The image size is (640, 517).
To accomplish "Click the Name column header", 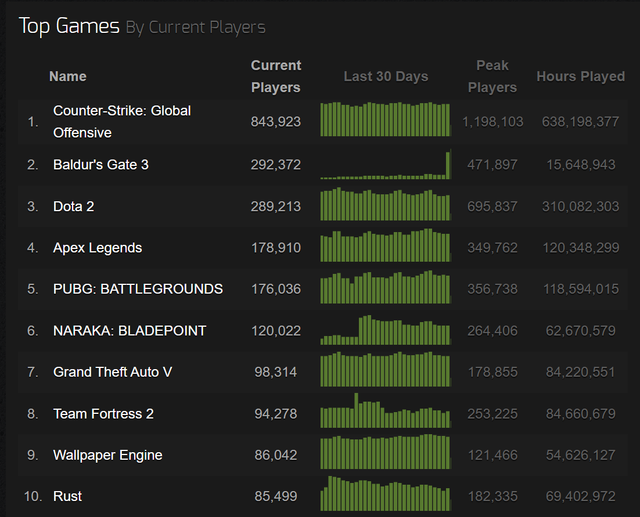I will 68,76.
